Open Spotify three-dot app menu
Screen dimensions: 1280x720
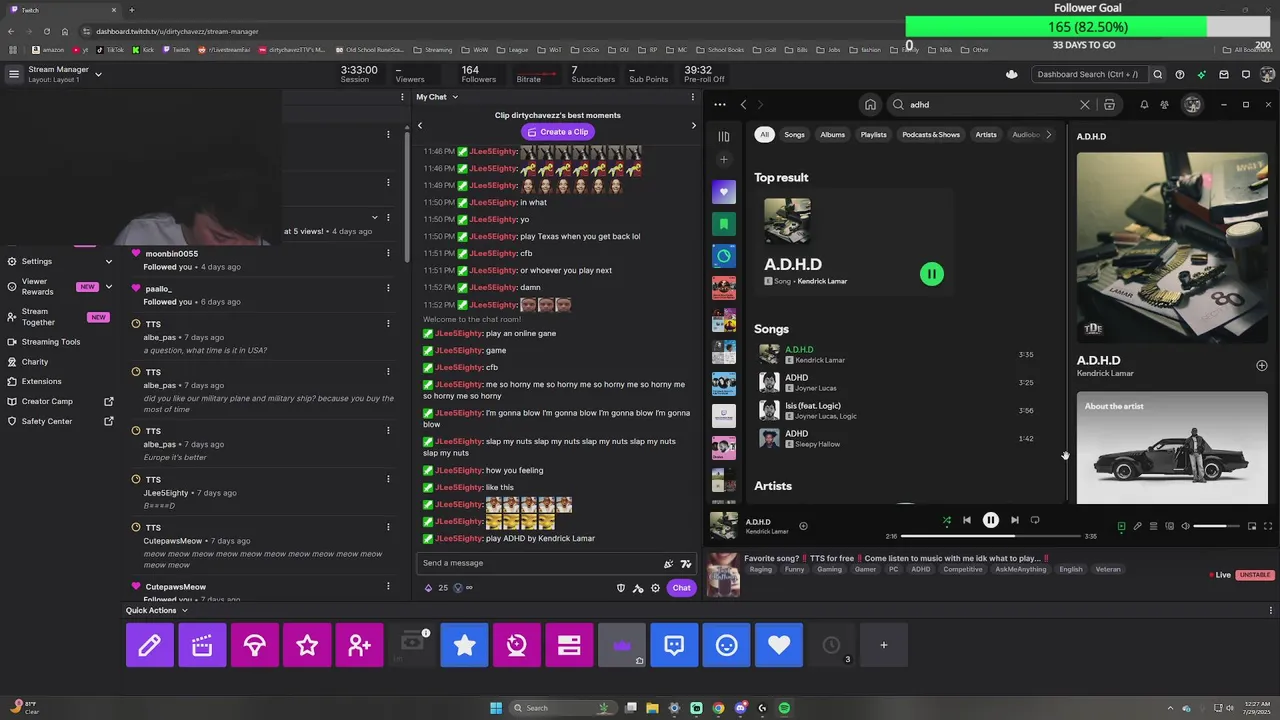pyautogui.click(x=720, y=104)
